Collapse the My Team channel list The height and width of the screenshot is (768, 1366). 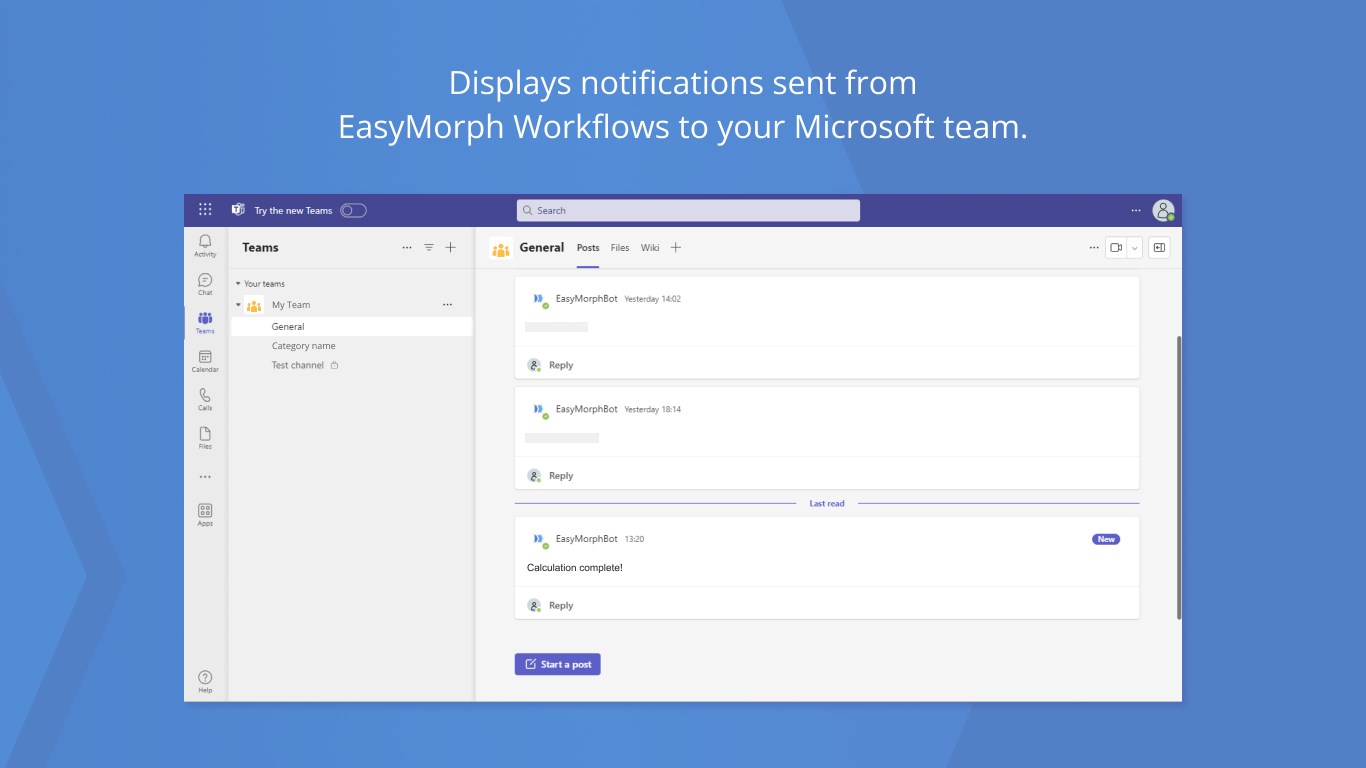[x=238, y=305]
